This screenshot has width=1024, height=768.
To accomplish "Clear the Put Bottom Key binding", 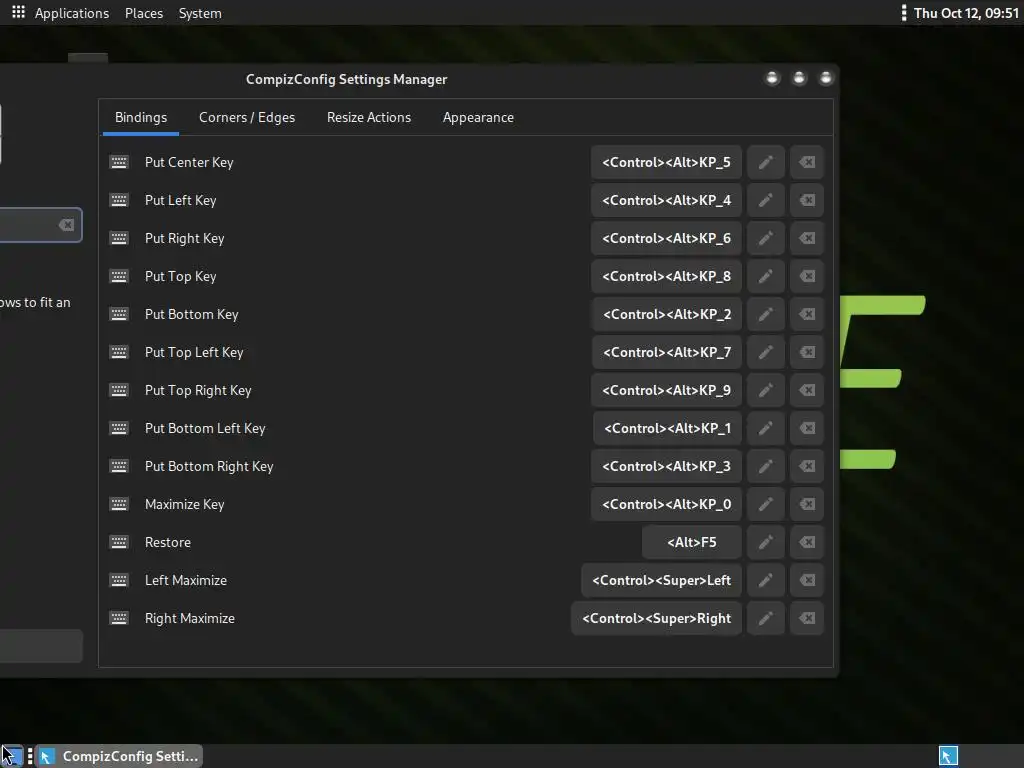I will coord(807,314).
